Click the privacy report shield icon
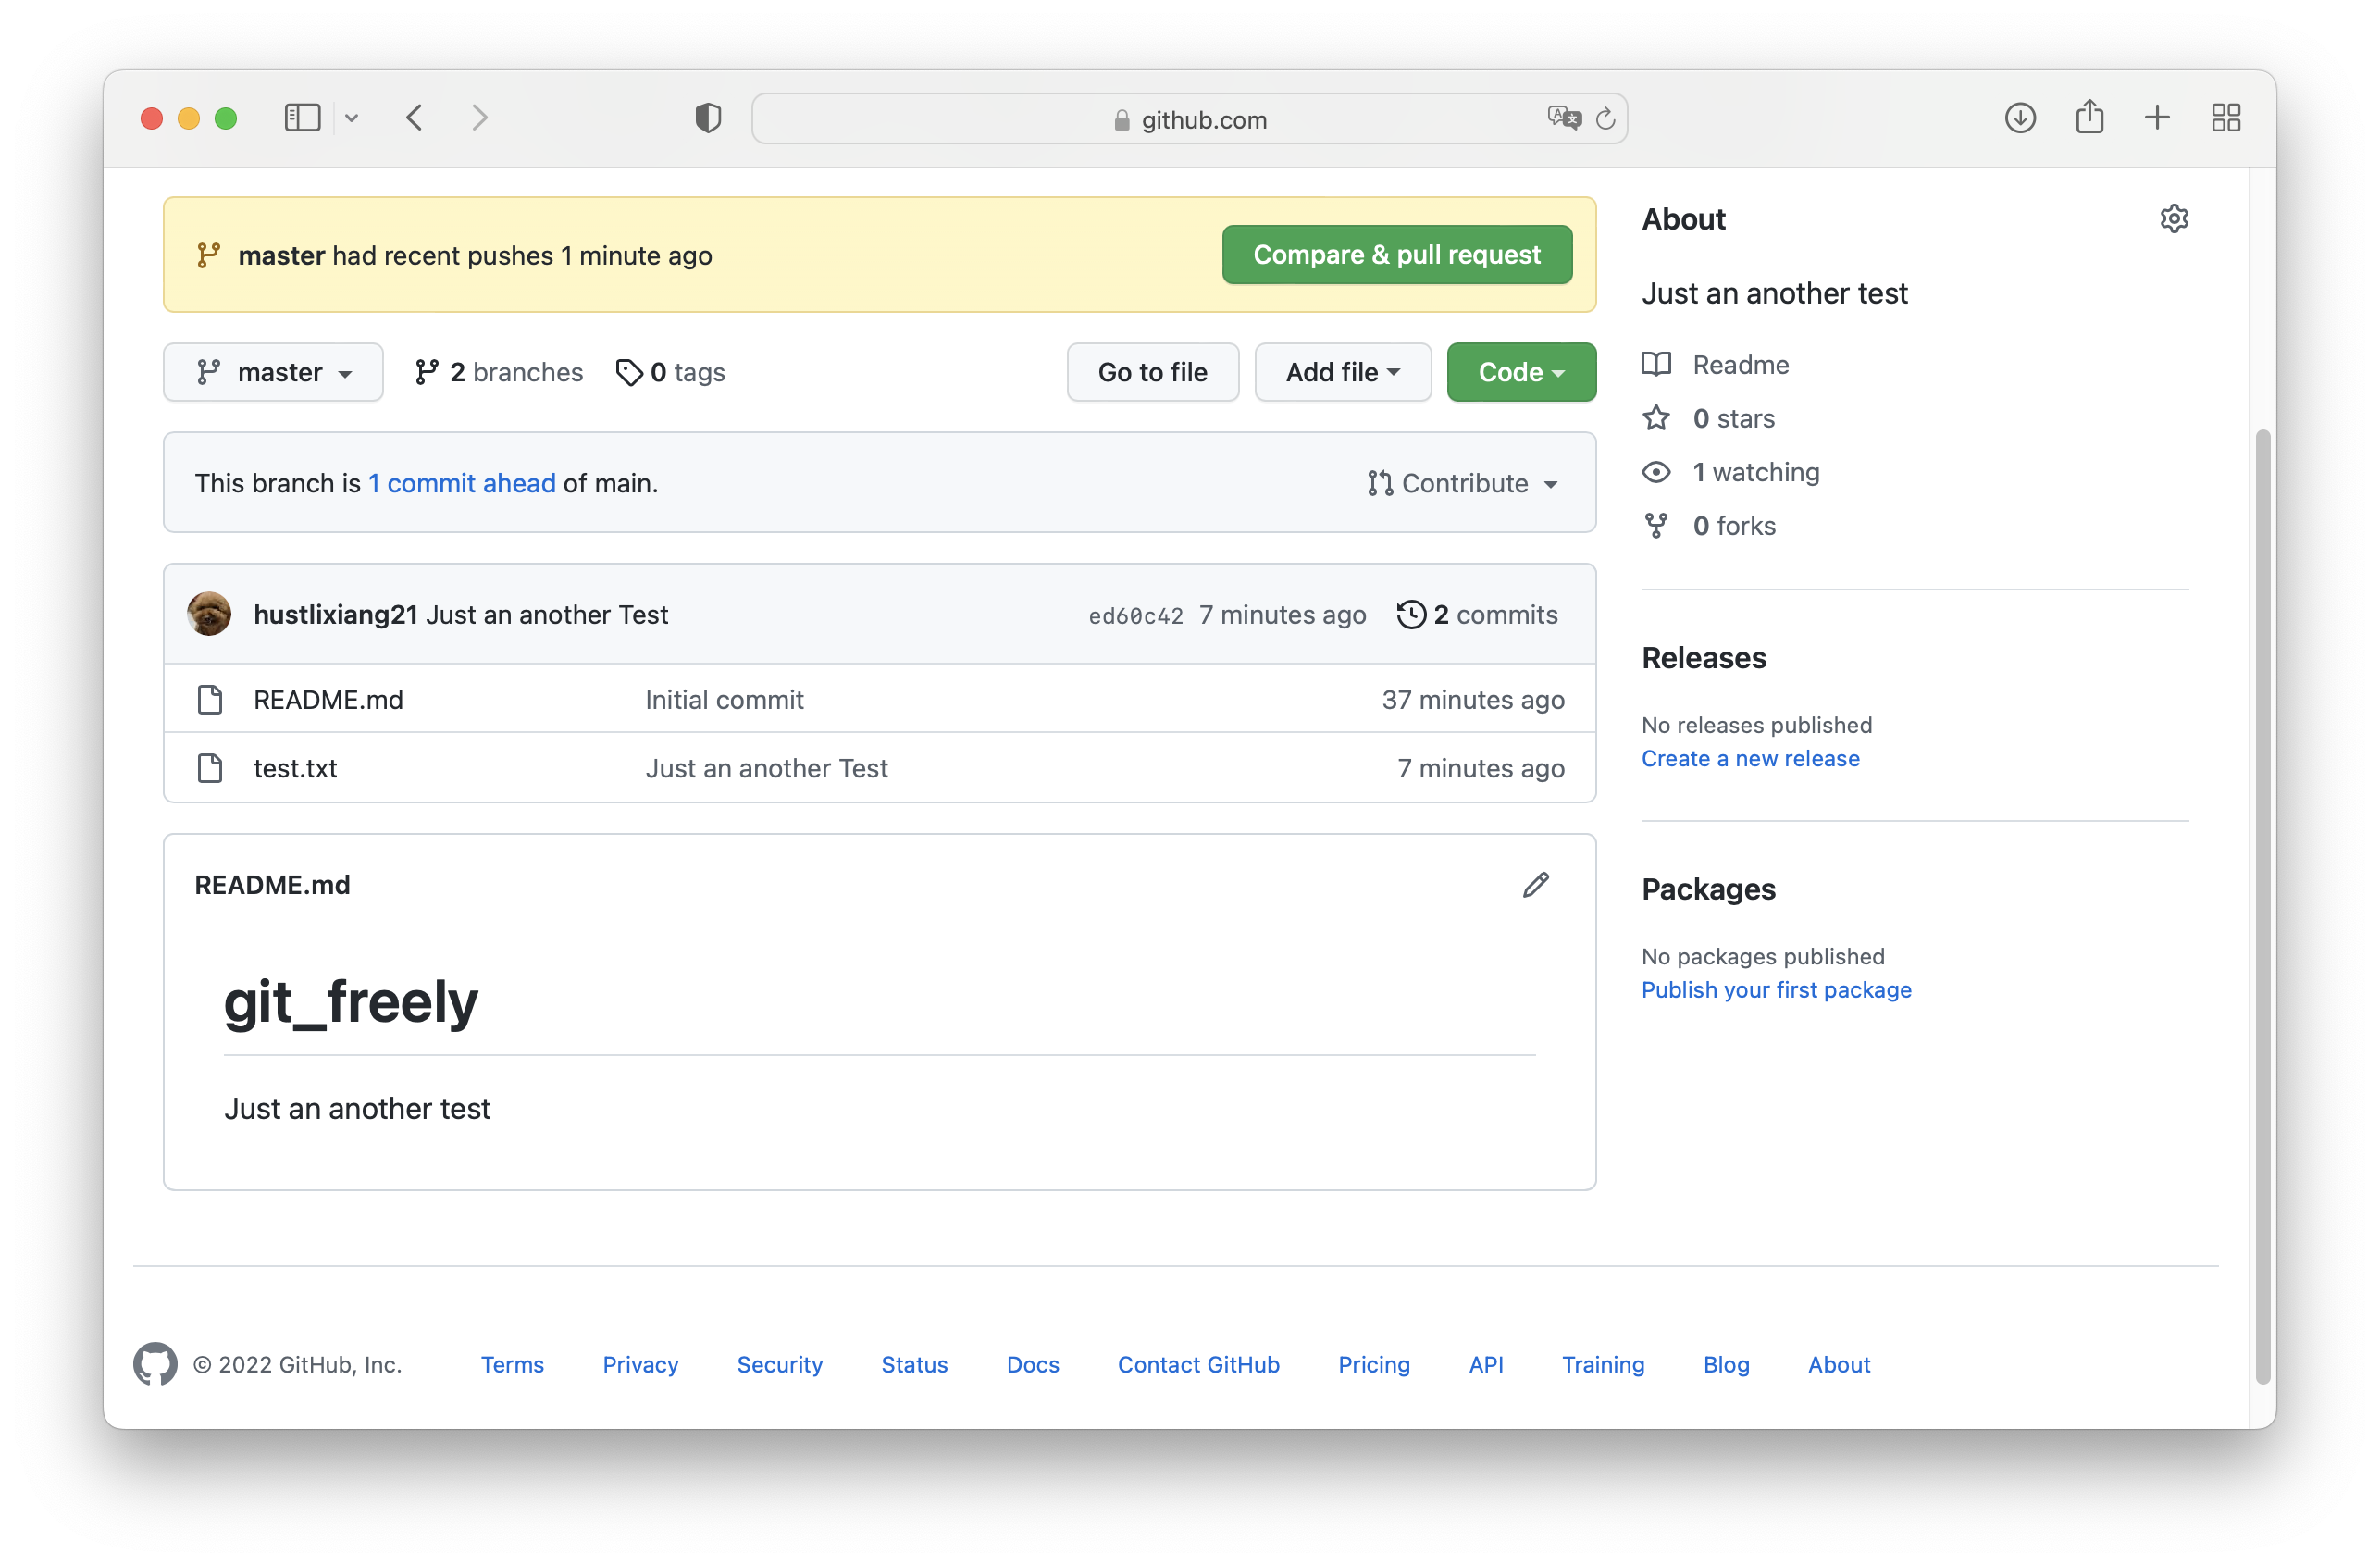 708,118
